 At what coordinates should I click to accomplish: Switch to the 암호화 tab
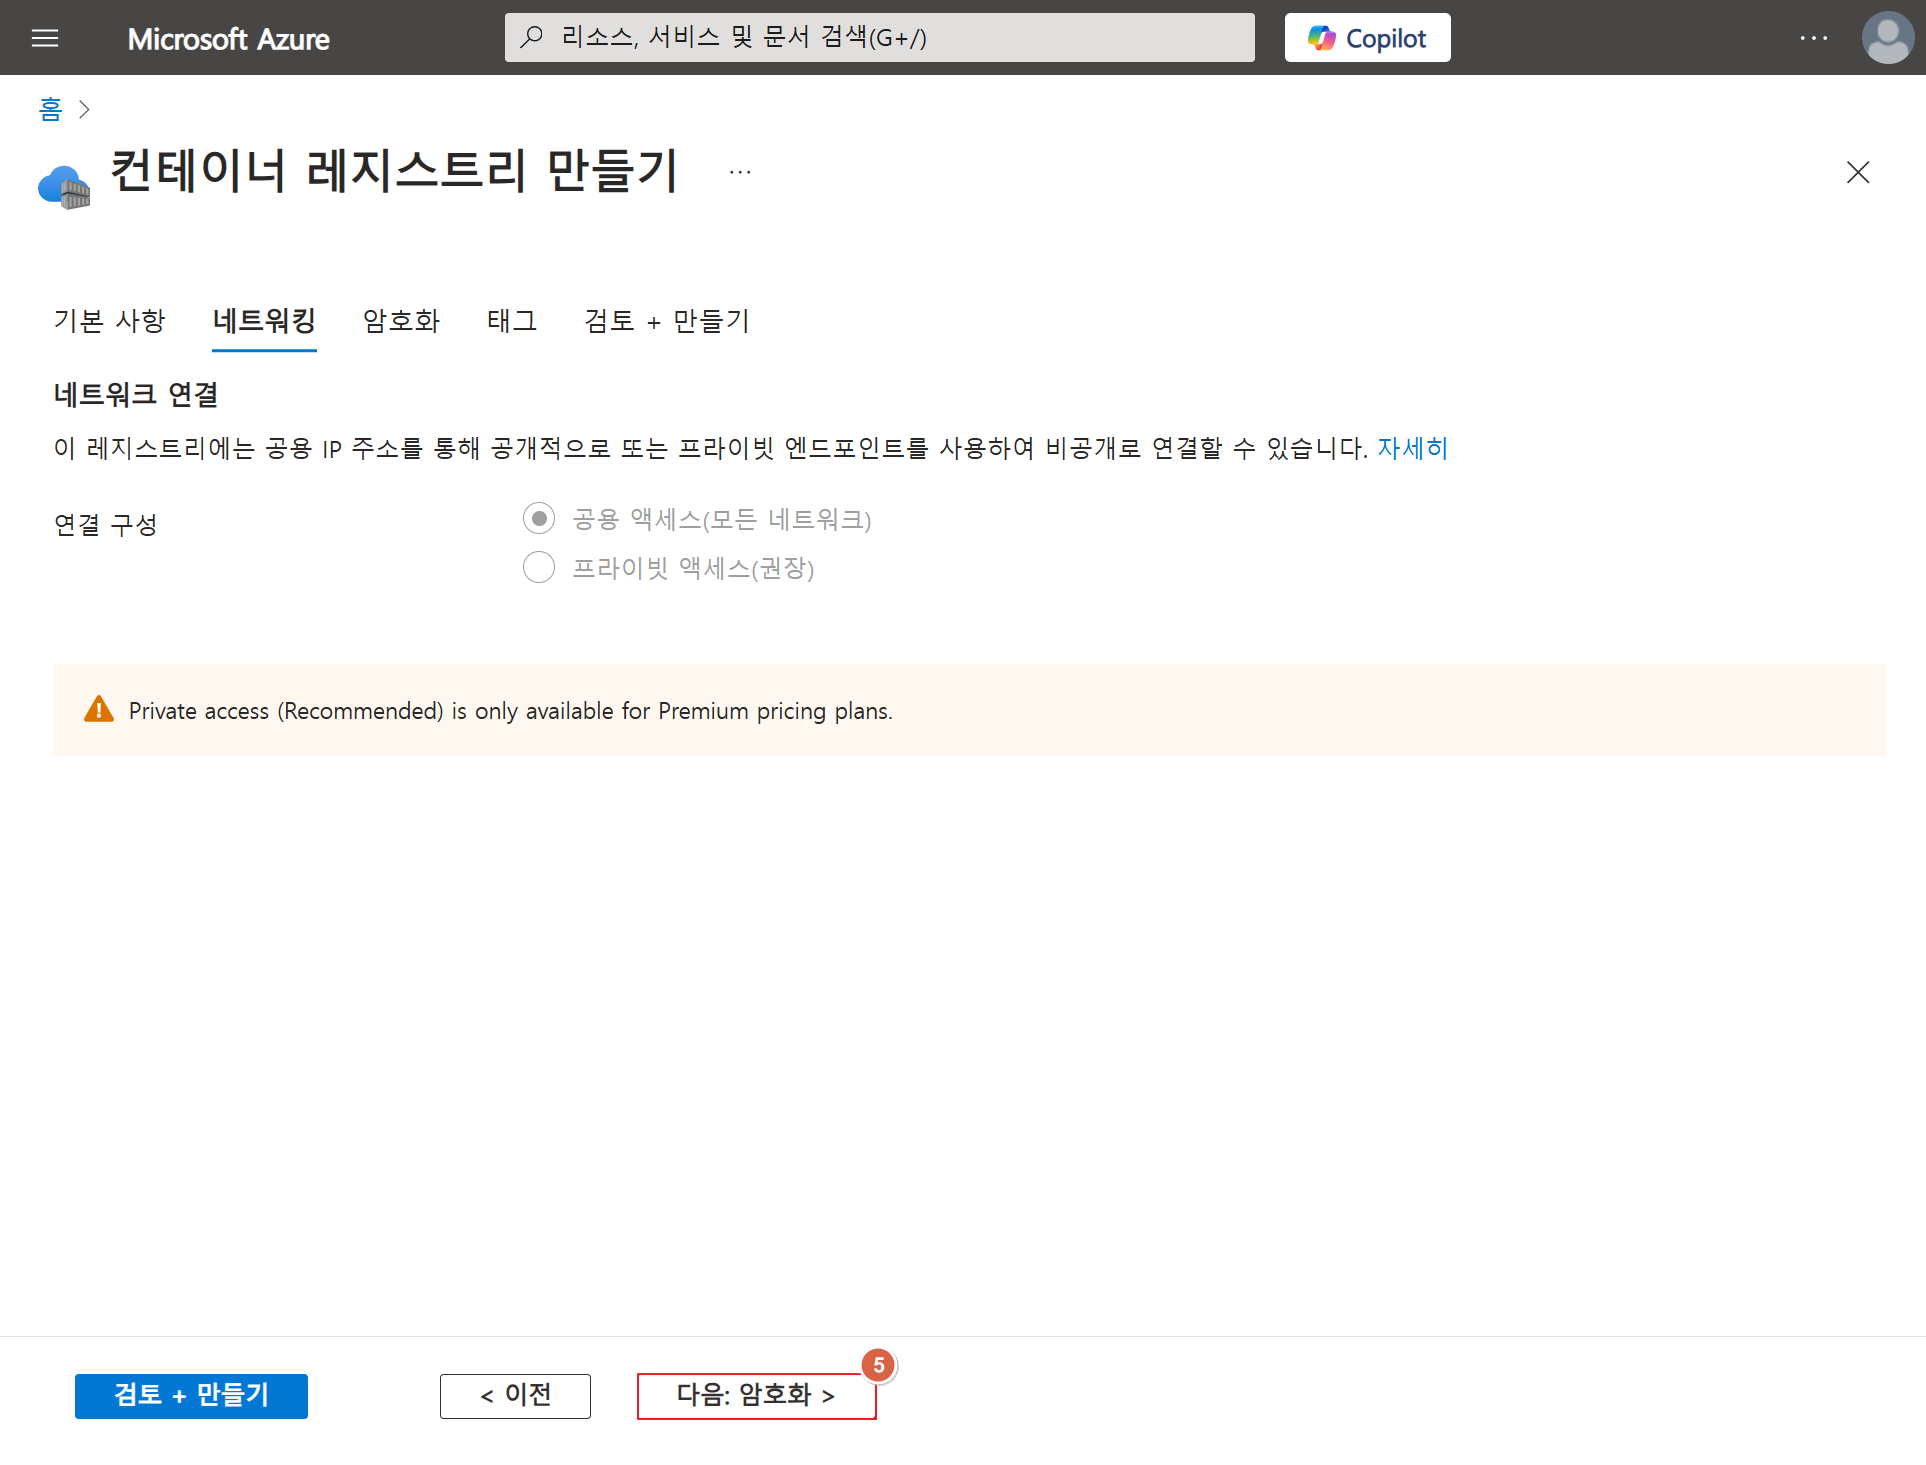[401, 321]
